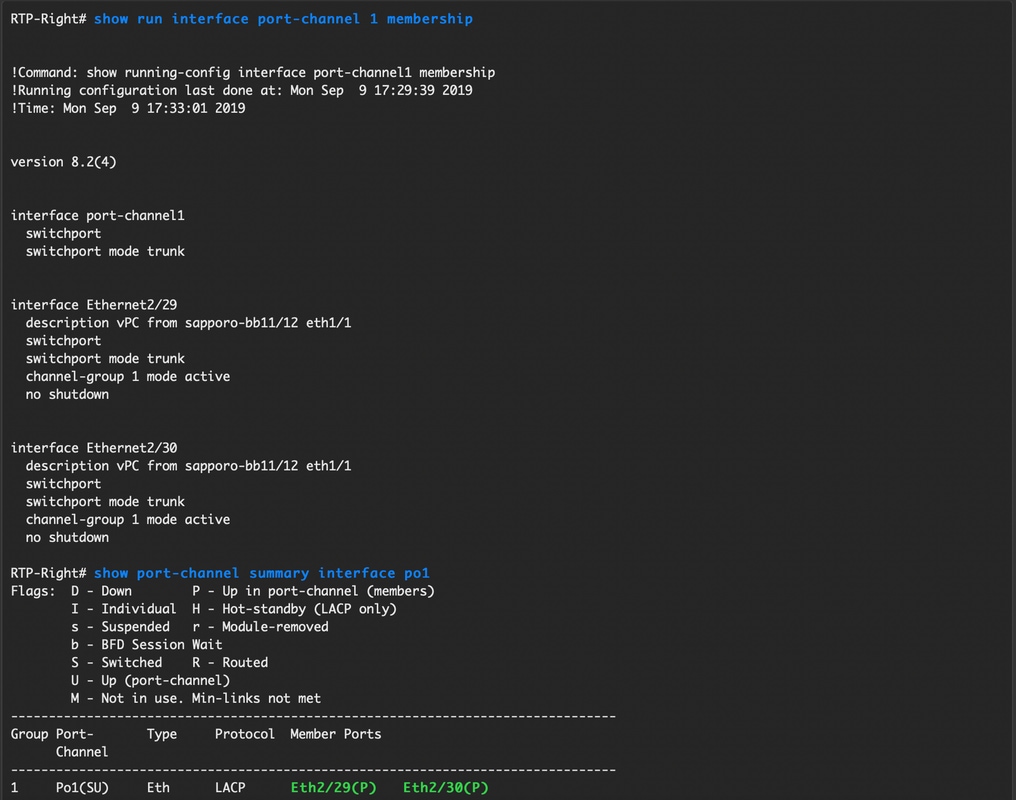Select the green Eth2/30(P) member port

[446, 788]
